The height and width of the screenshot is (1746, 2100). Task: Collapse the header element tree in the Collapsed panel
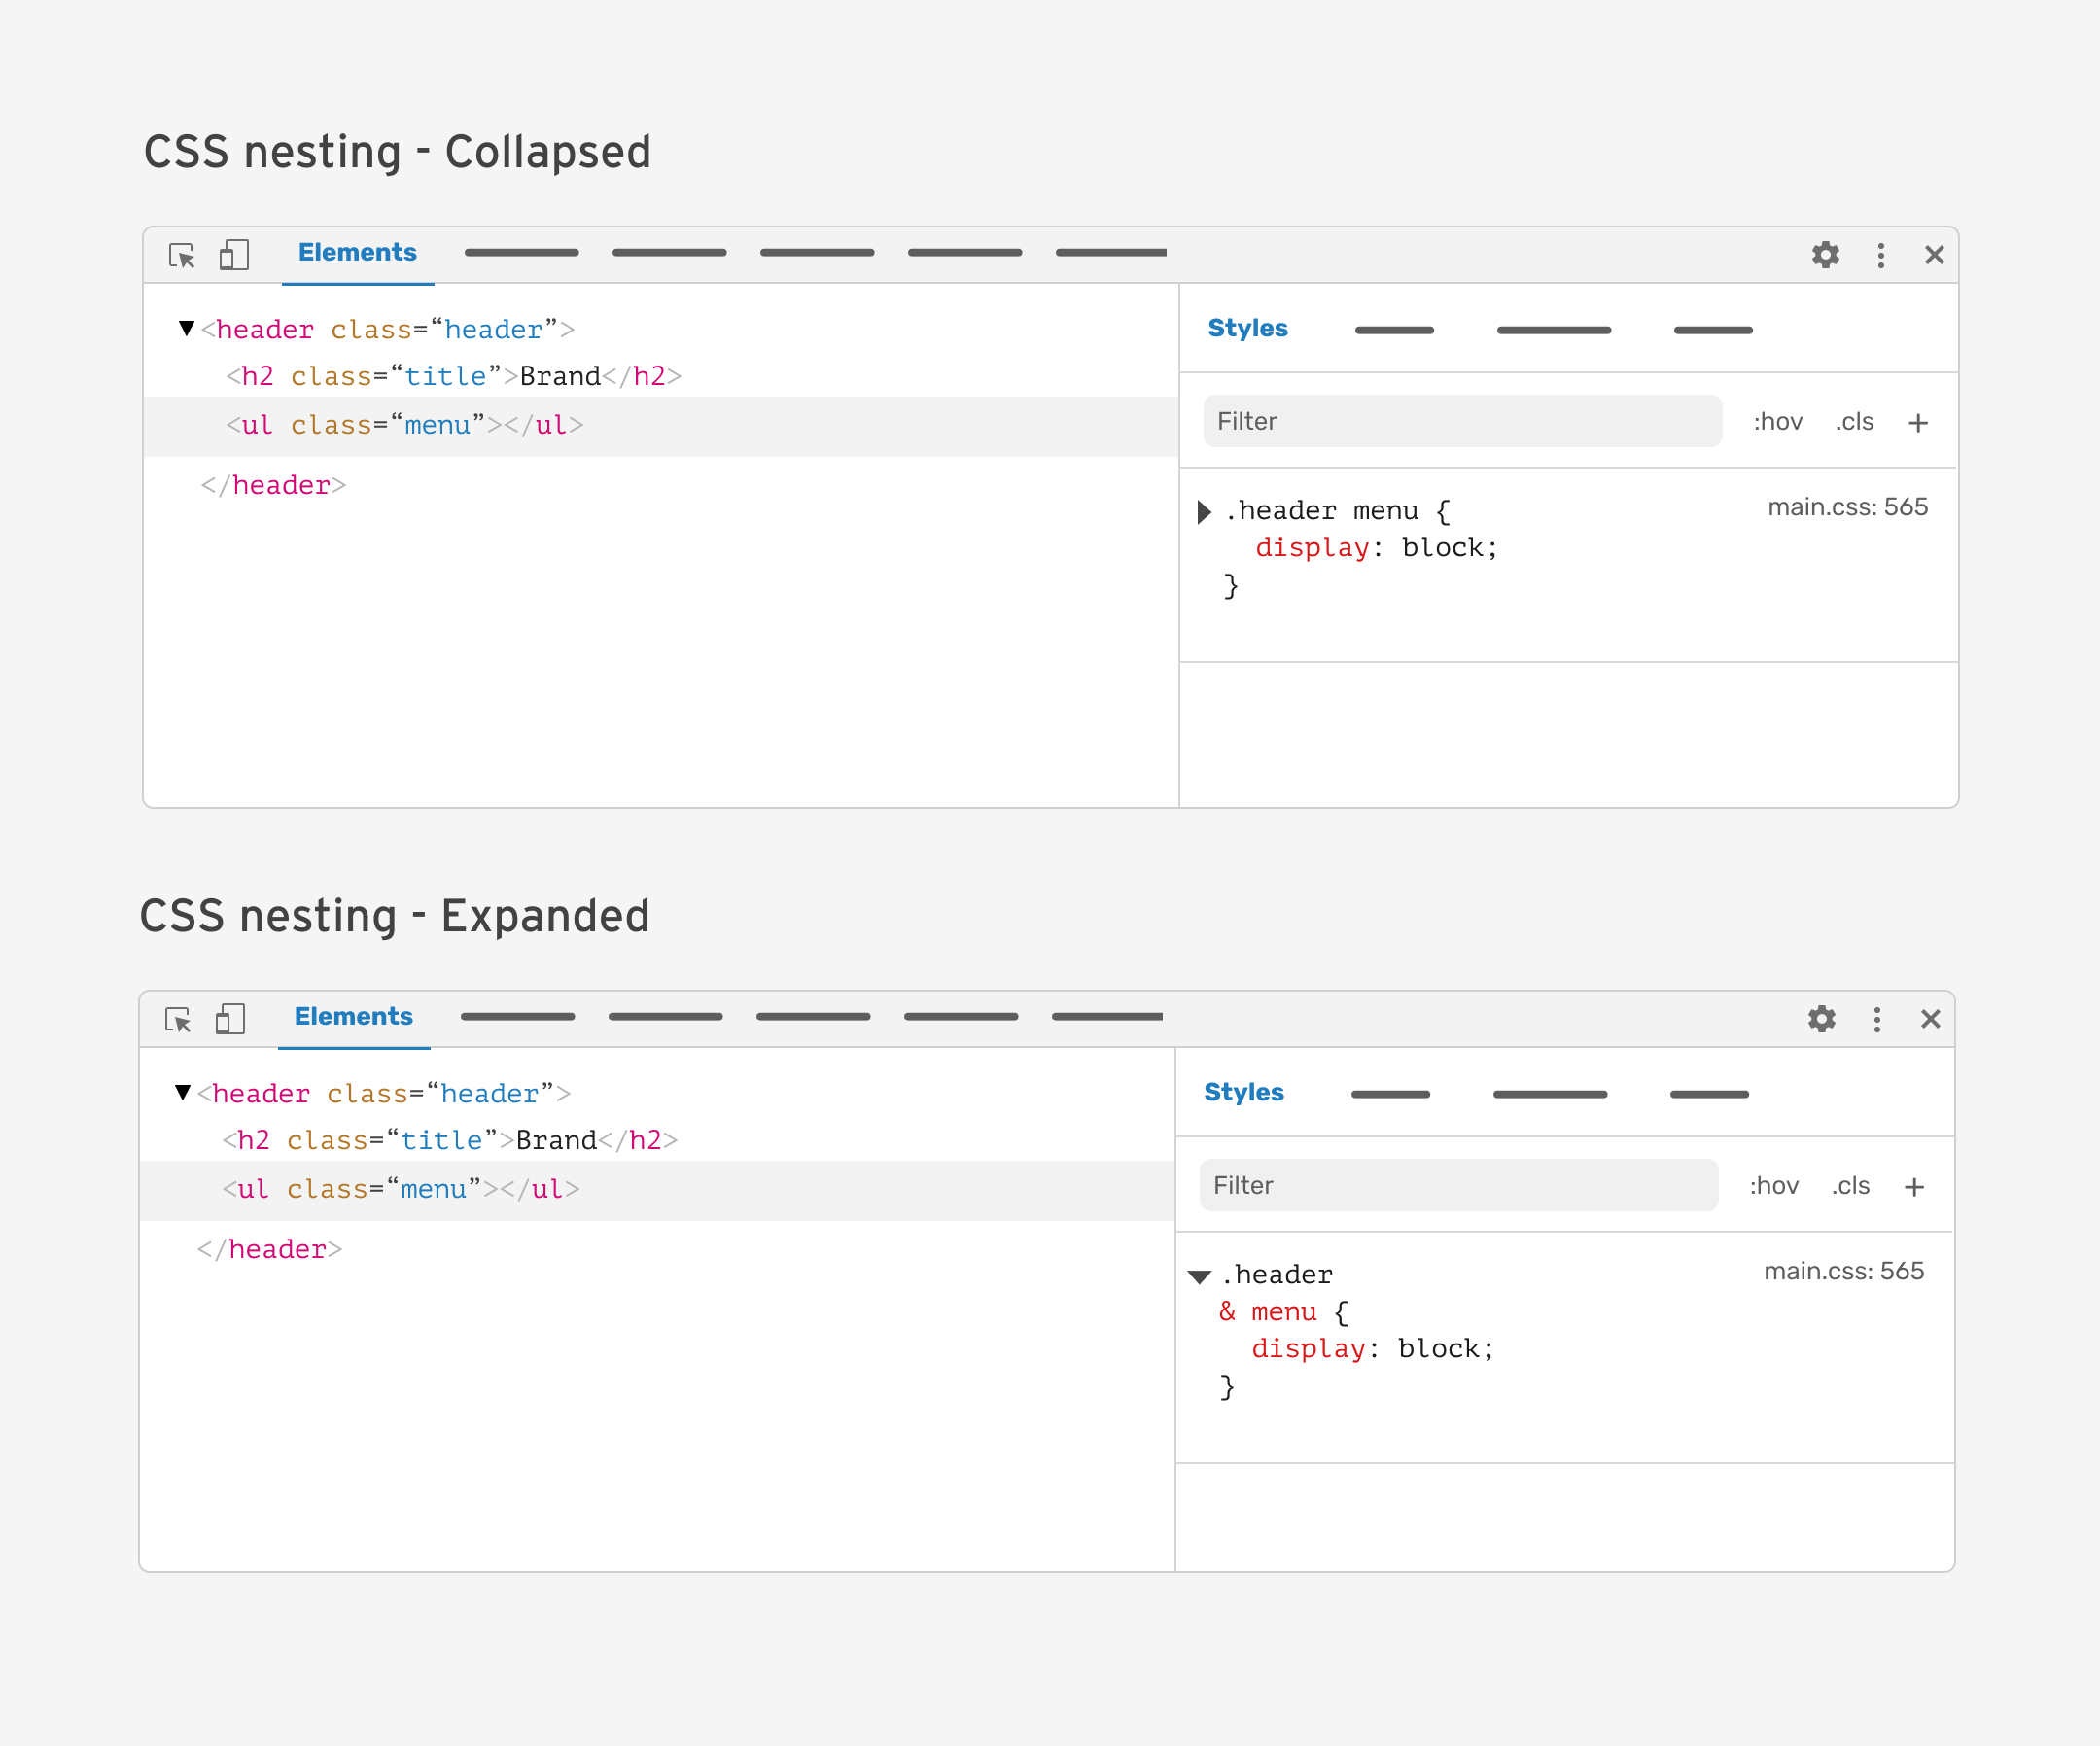pos(186,328)
